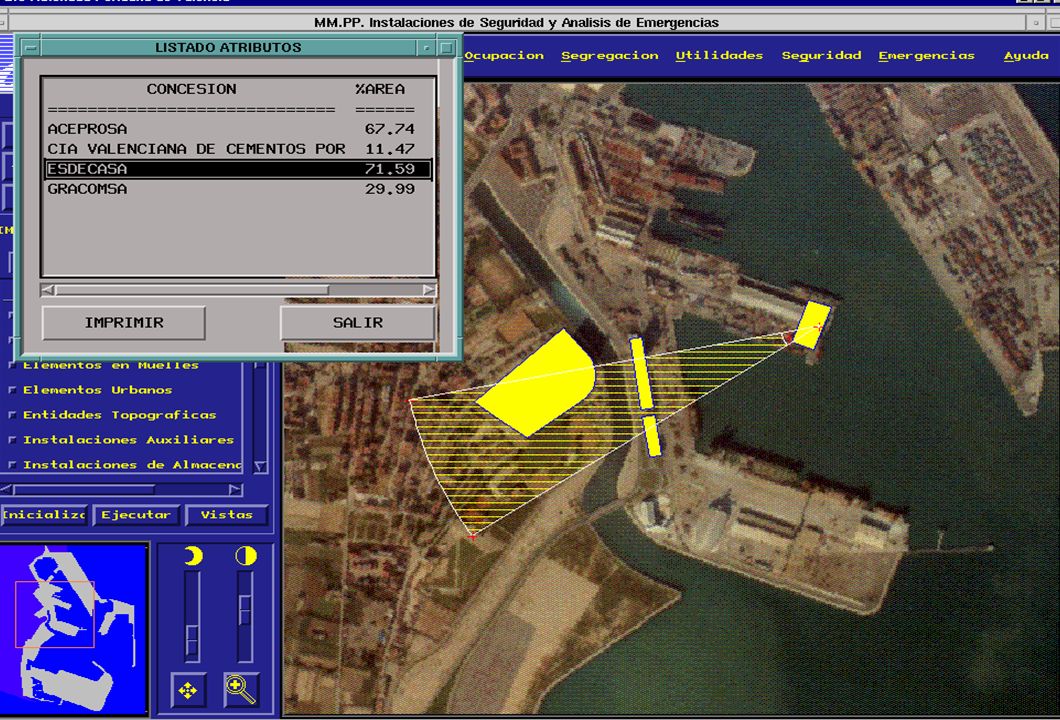
Task: Click the brightness vertical slider under the moon
Action: coord(193,617)
